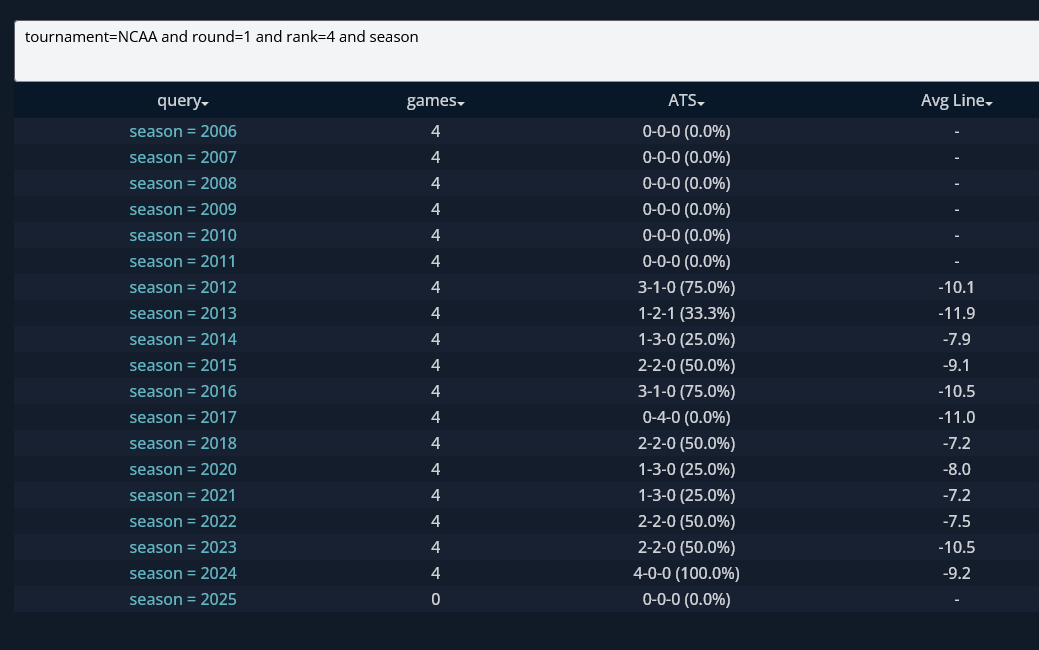Sort by the Avg Line column header
Screen dimensions: 1039x650
click(x=957, y=101)
